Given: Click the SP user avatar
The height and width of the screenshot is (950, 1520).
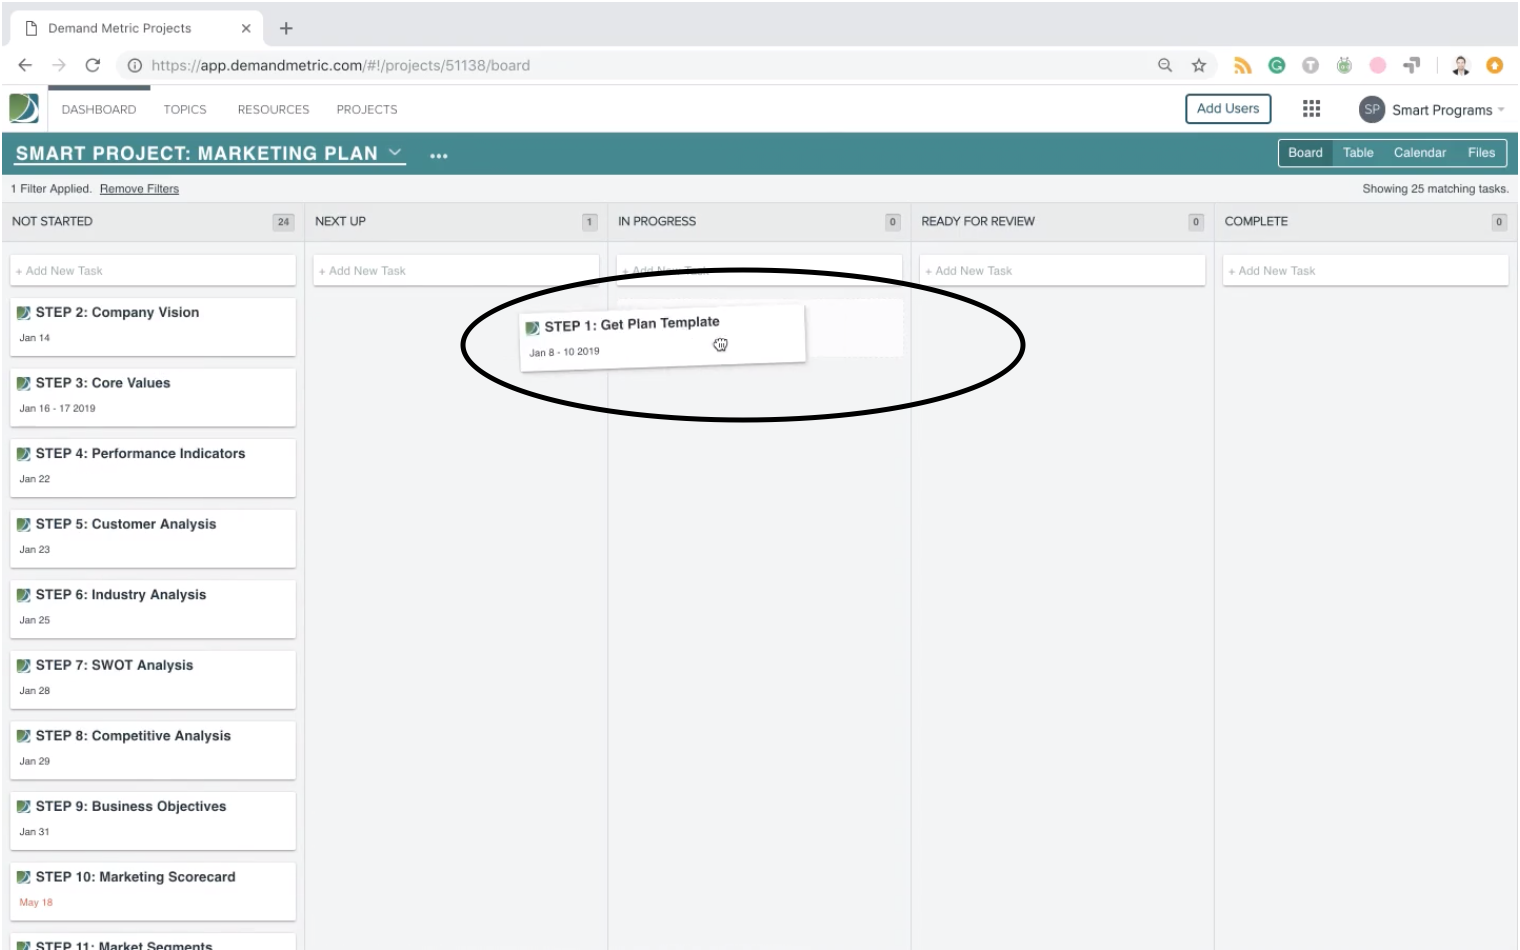Looking at the screenshot, I should (x=1371, y=110).
